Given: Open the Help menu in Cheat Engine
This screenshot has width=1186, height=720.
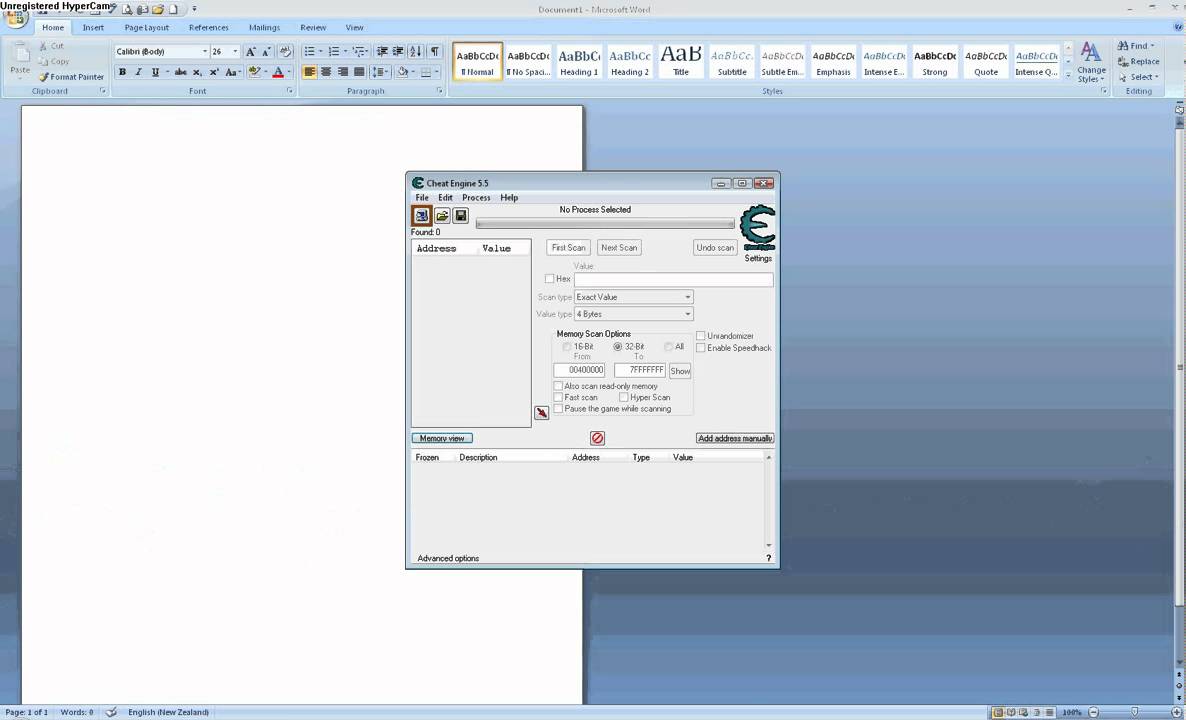Looking at the screenshot, I should 509,197.
